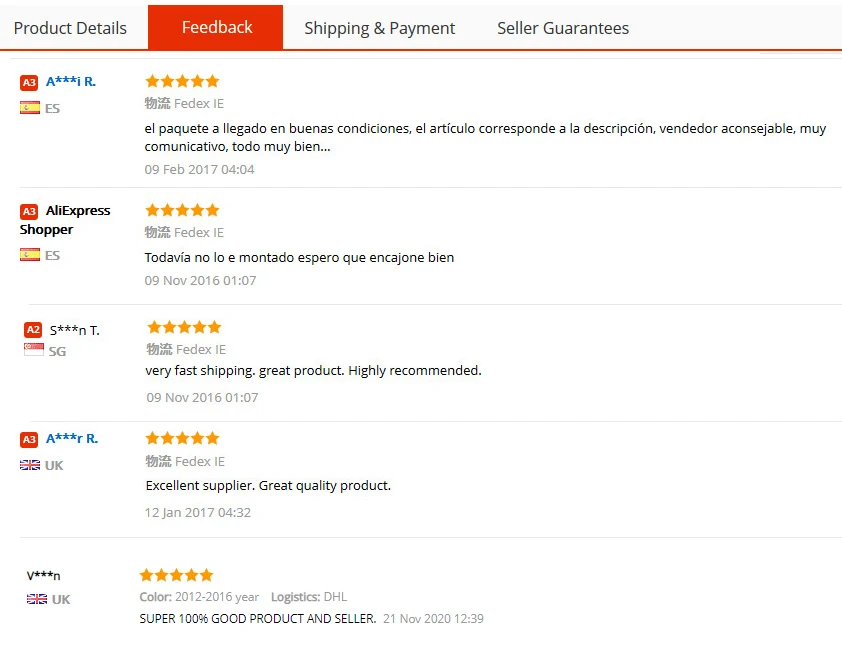The height and width of the screenshot is (663, 842).
Task: Click the A3 badge beside A***i R.
Action: (x=29, y=83)
